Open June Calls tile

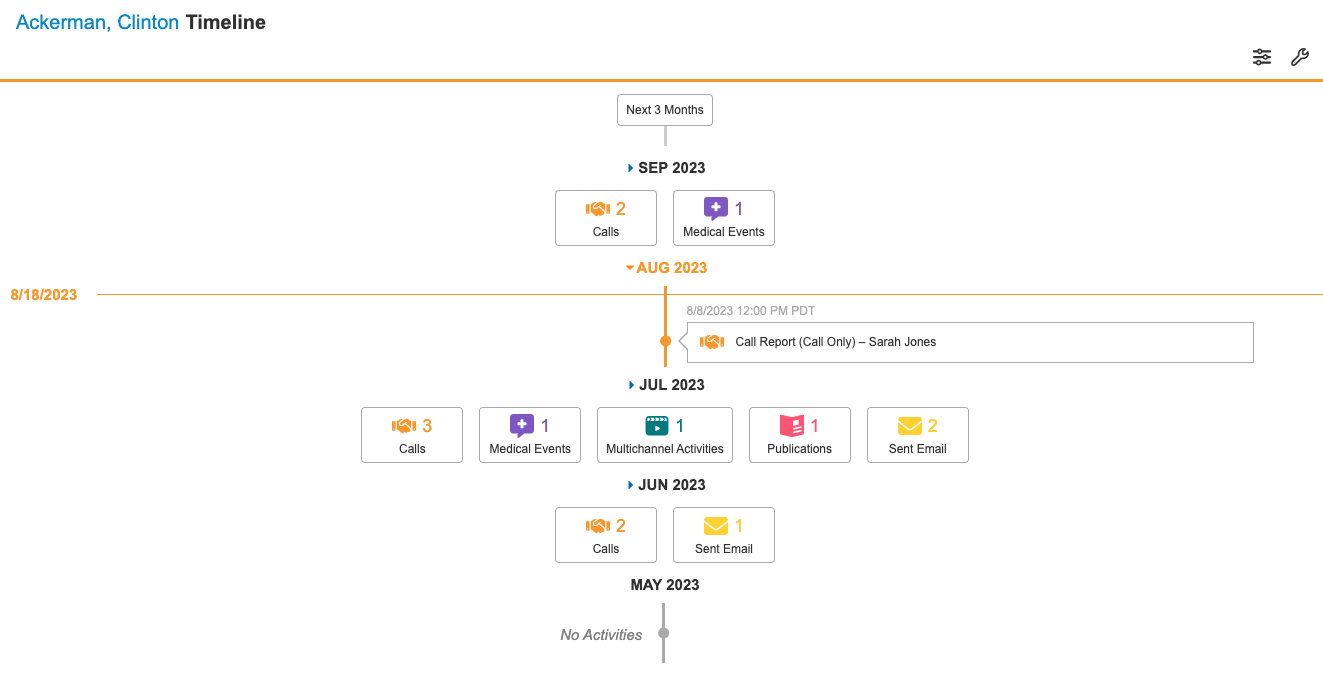(606, 535)
